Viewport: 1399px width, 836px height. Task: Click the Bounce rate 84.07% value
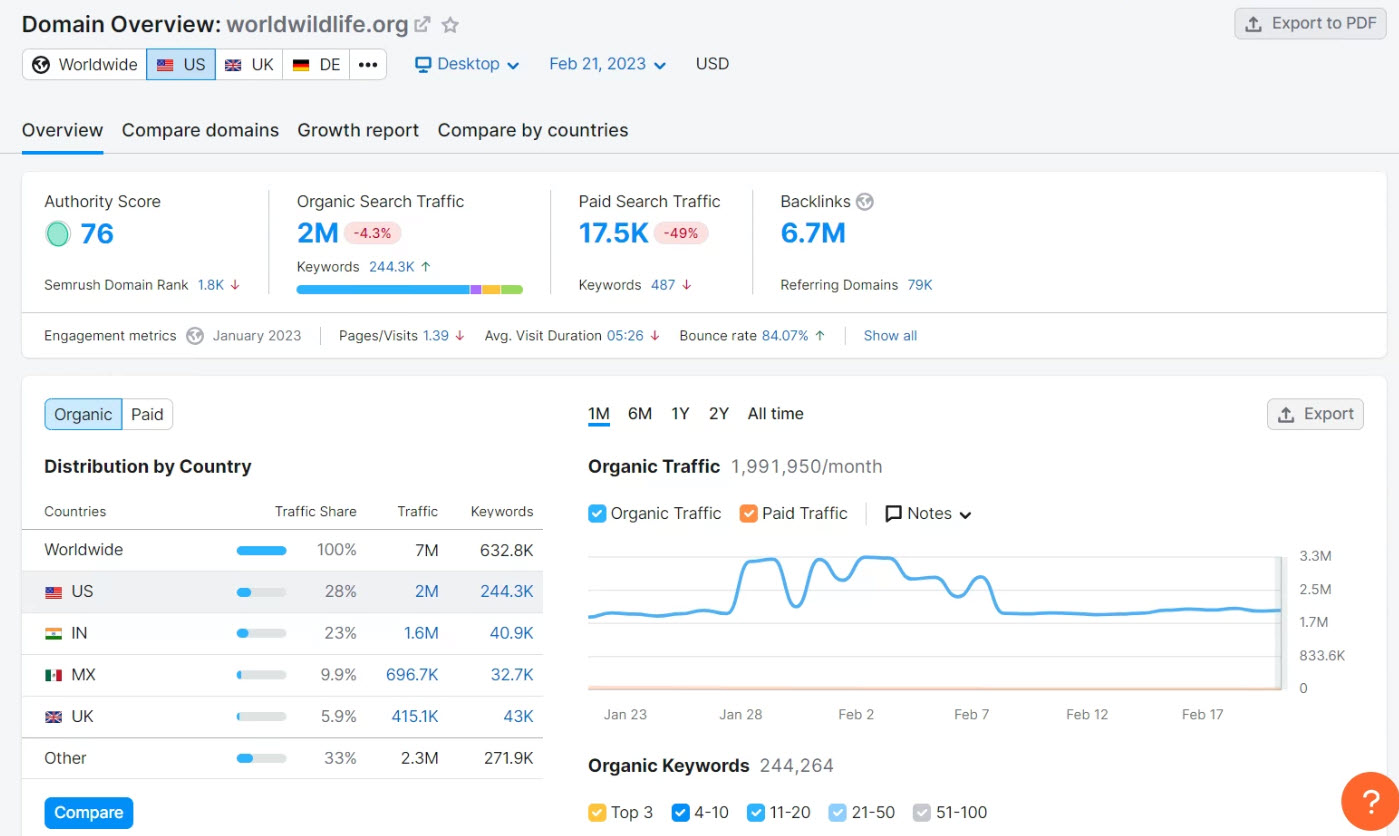(785, 336)
